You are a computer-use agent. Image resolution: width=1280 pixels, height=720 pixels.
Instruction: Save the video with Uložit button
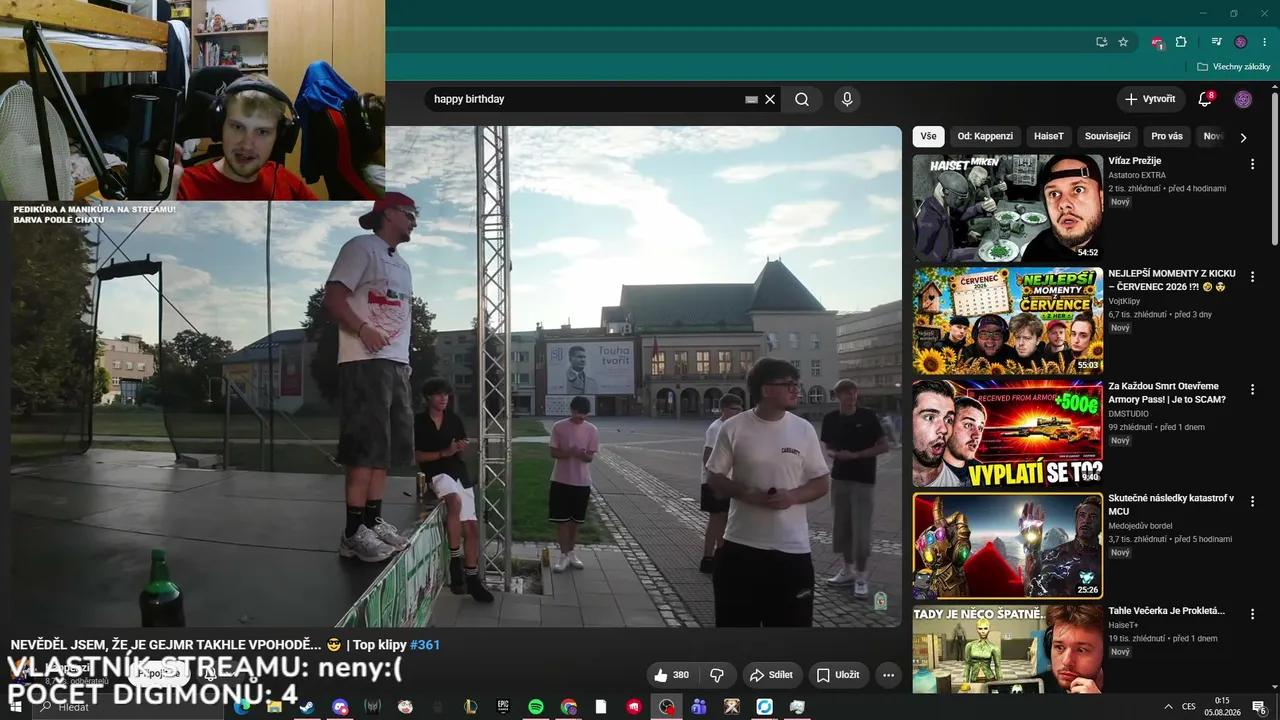click(x=837, y=675)
